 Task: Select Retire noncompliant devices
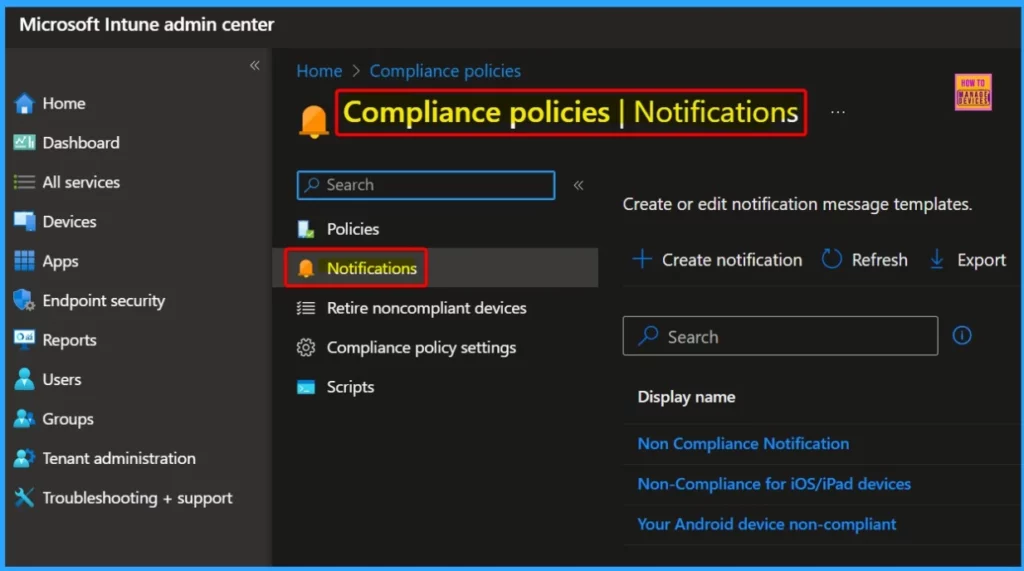[x=426, y=308]
